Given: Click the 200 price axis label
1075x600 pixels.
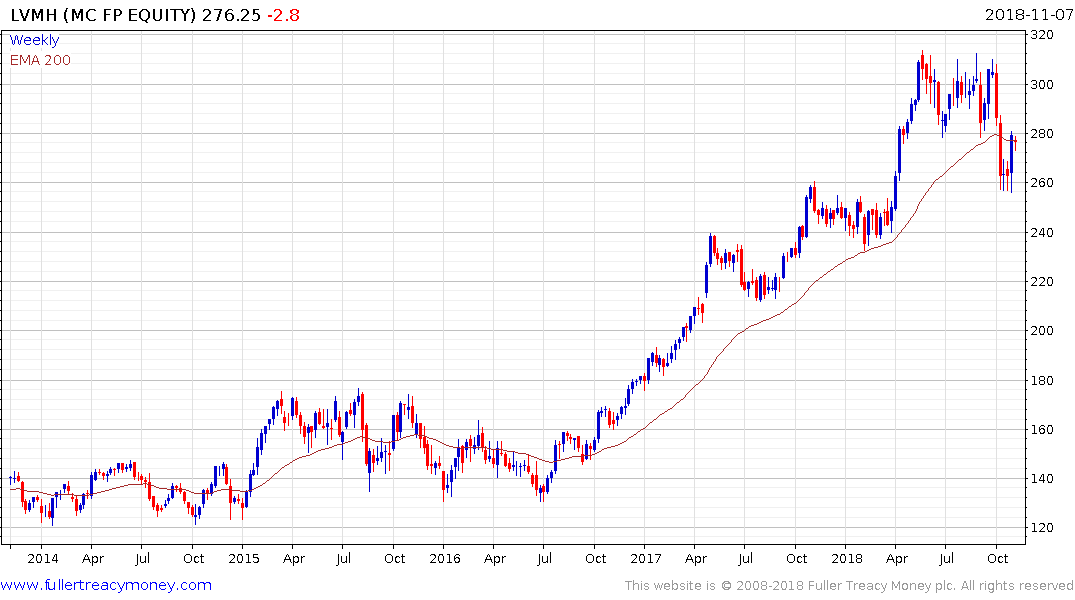Looking at the screenshot, I should [1042, 331].
